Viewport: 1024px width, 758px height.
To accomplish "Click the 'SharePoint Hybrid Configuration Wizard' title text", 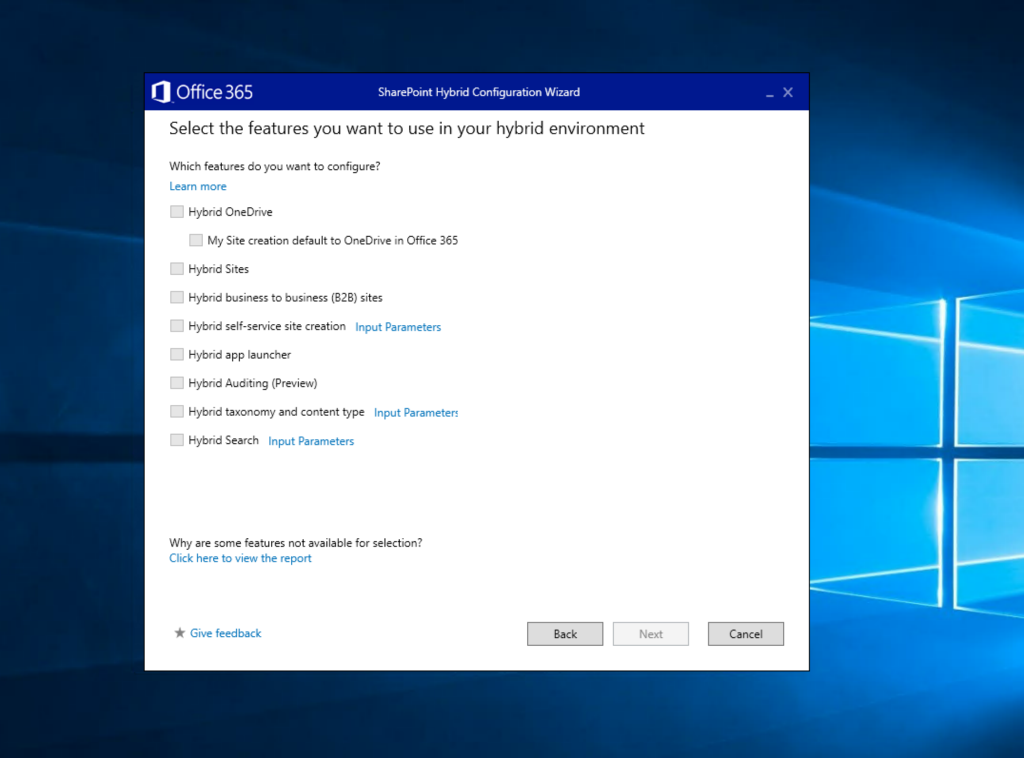I will pos(479,92).
